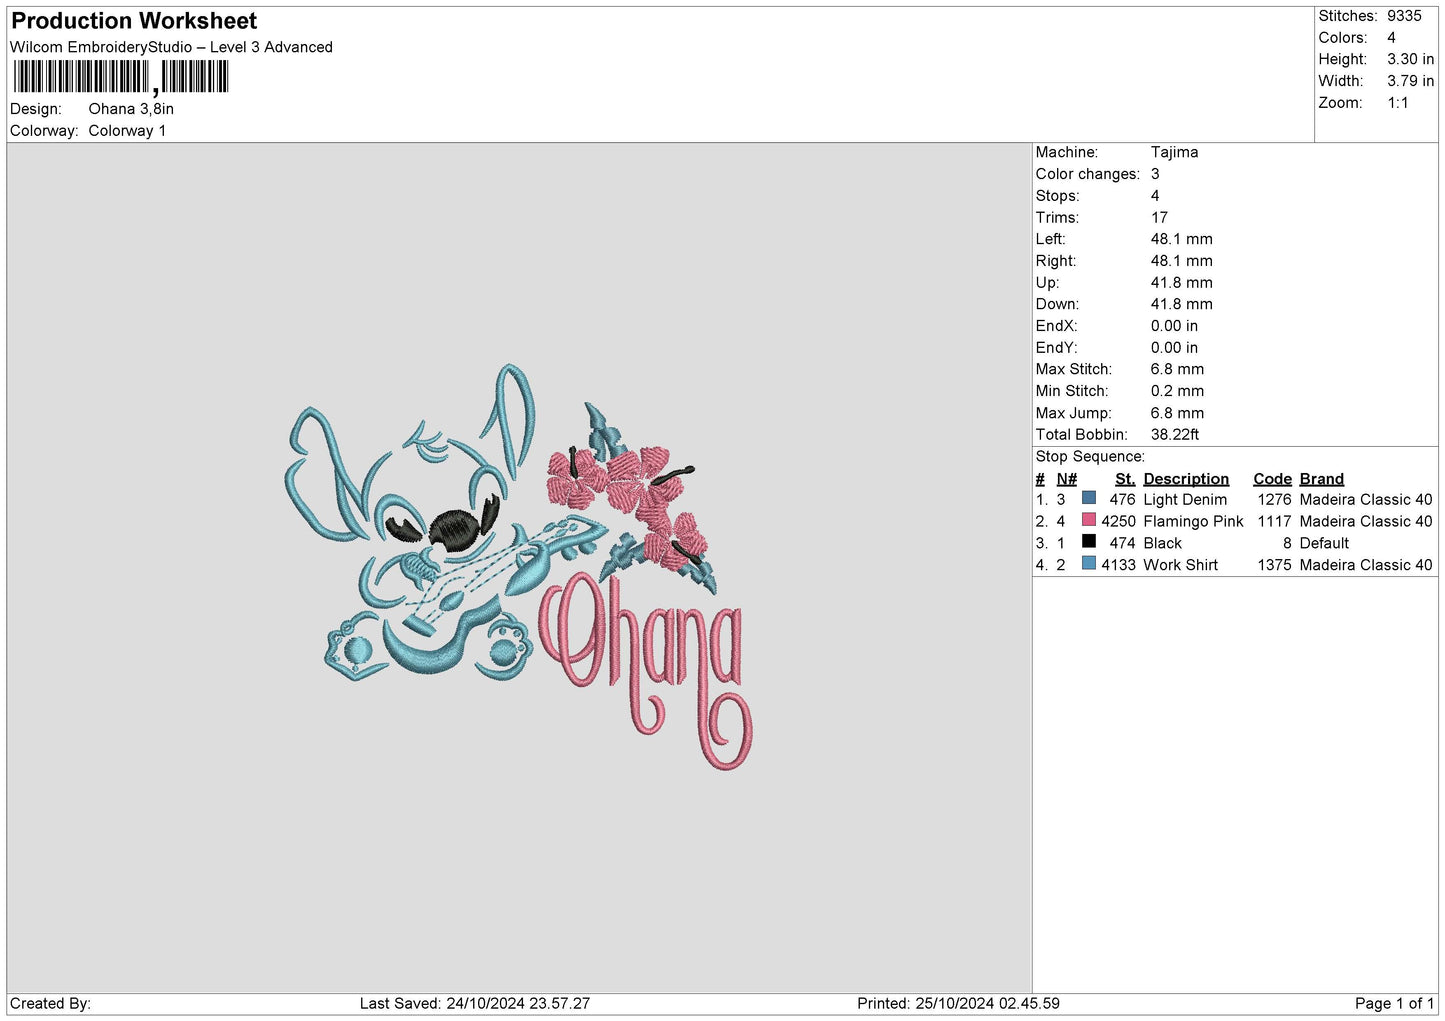Click the stitch count '4250'
This screenshot has width=1445, height=1021.
[1119, 521]
